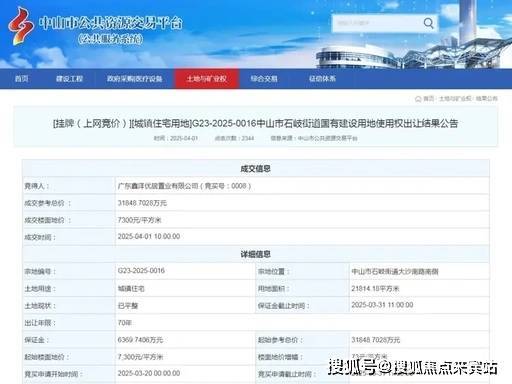Click the 结果公告 breadcrumb link
Viewport: 512px width, 384px height.
486,99
